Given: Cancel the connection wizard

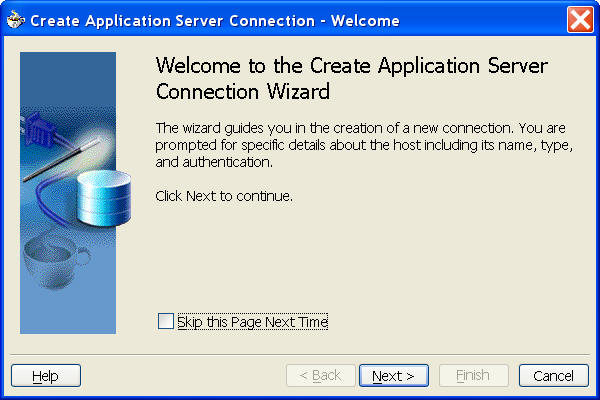Looking at the screenshot, I should click(x=554, y=376).
